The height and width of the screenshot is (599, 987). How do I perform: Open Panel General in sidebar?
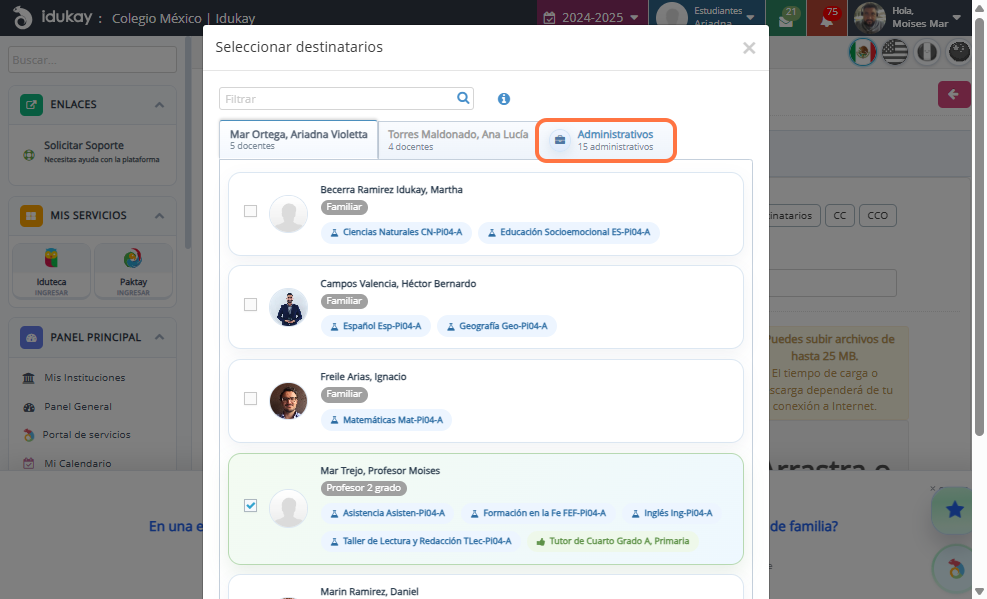pos(77,406)
